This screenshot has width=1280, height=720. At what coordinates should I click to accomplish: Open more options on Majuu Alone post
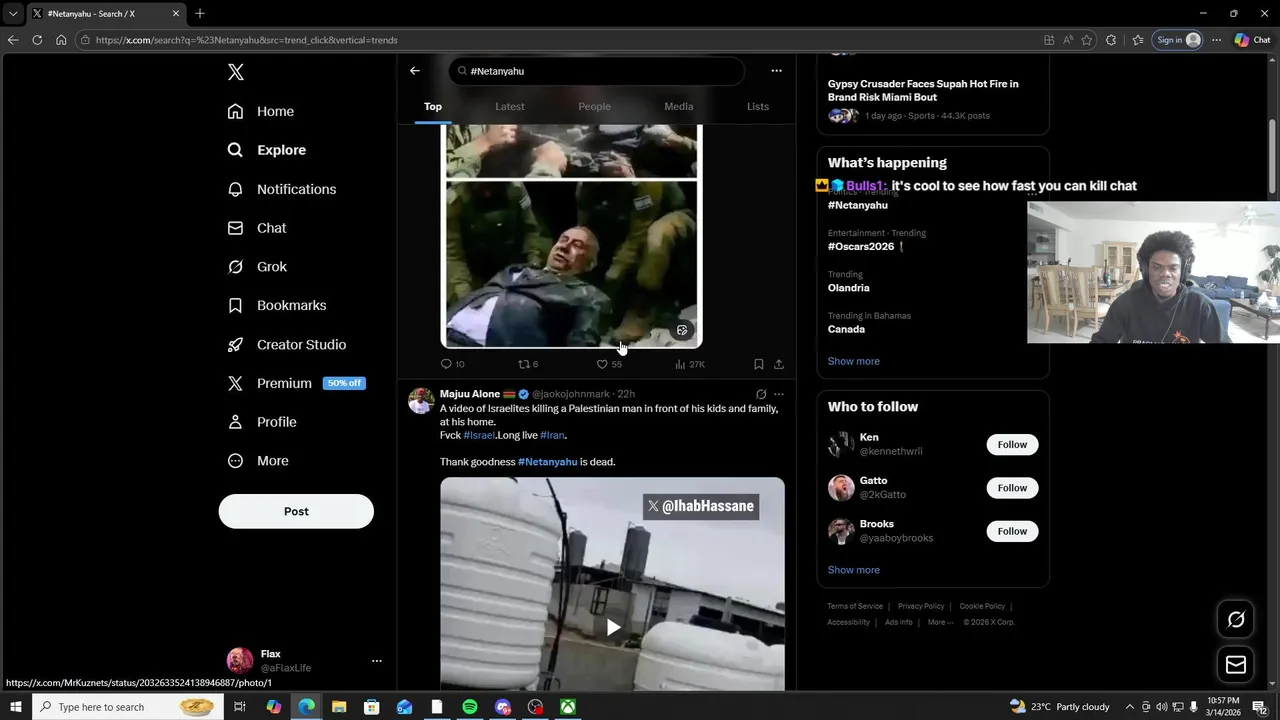pyautogui.click(x=779, y=394)
